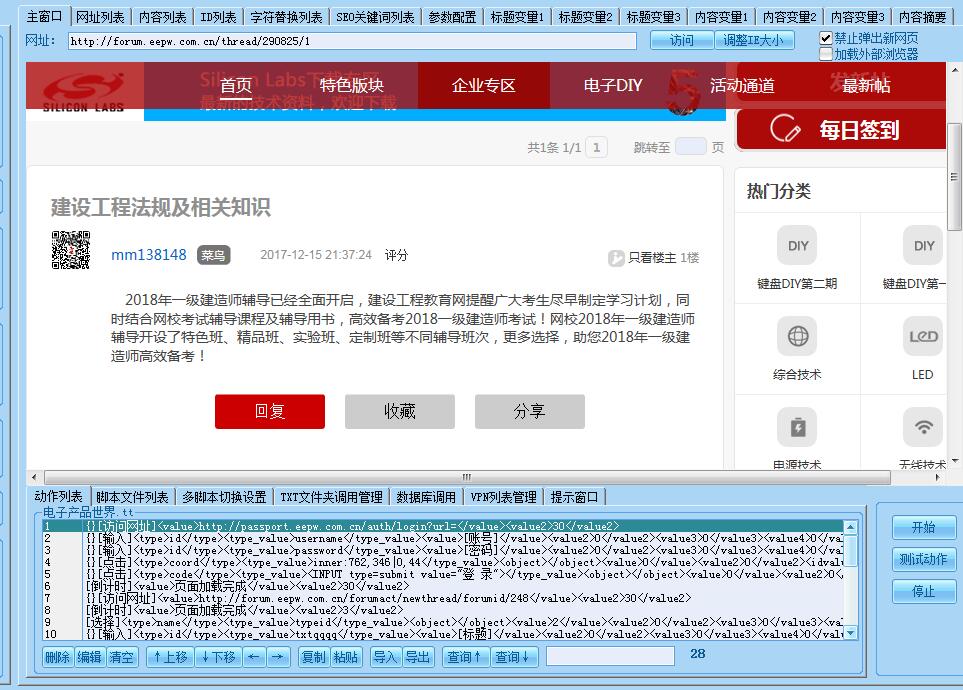Click the 只看楼主 icon
Screen dimensions: 963x690
coord(616,258)
